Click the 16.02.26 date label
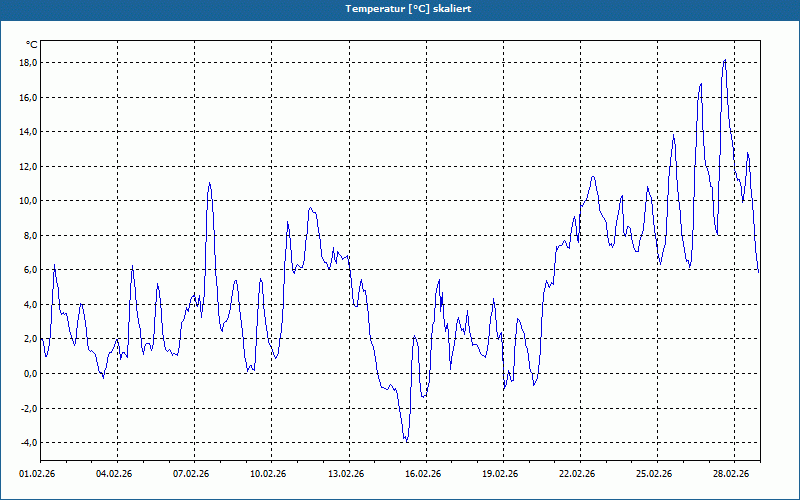The width and height of the screenshot is (800, 500). (x=423, y=474)
